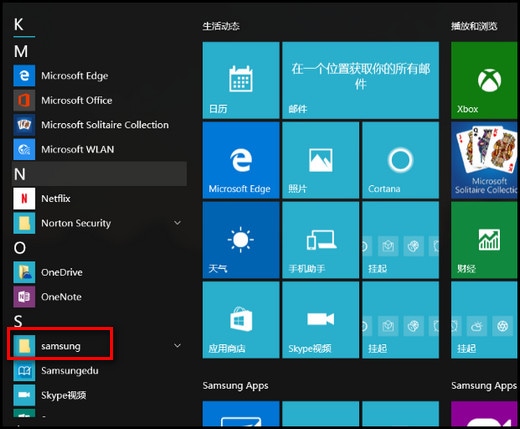Viewport: 520px width, 429px height.
Task: Open the 手机助手 phone companion tile
Action: (x=321, y=240)
